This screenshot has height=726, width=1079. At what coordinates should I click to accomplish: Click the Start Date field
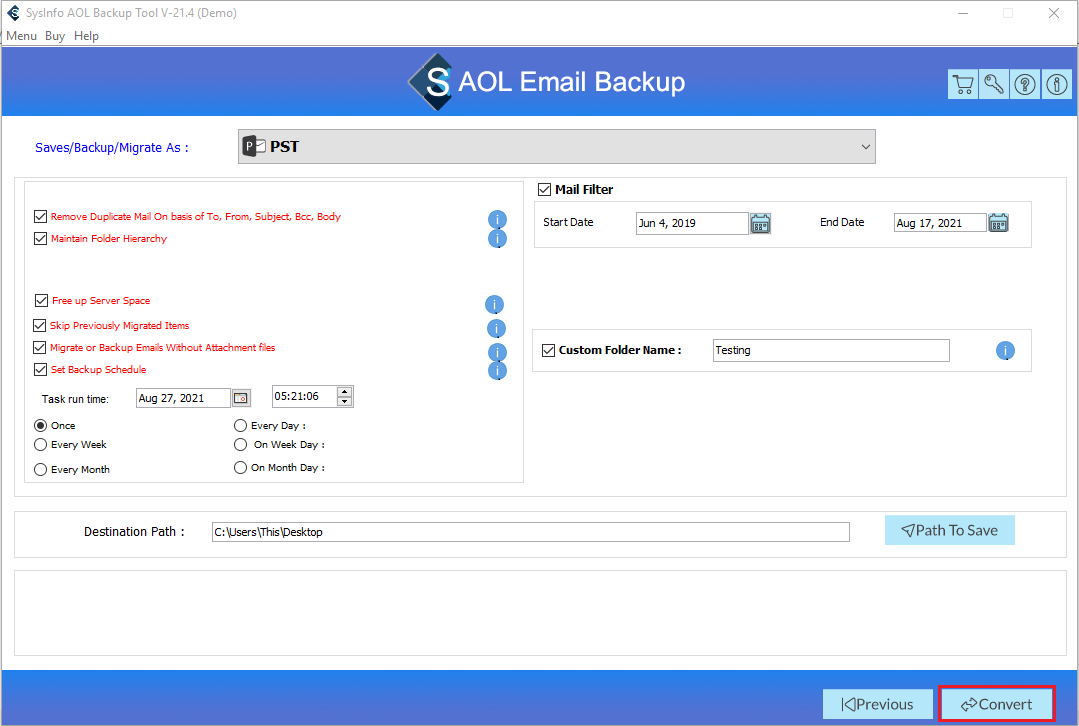pos(692,223)
